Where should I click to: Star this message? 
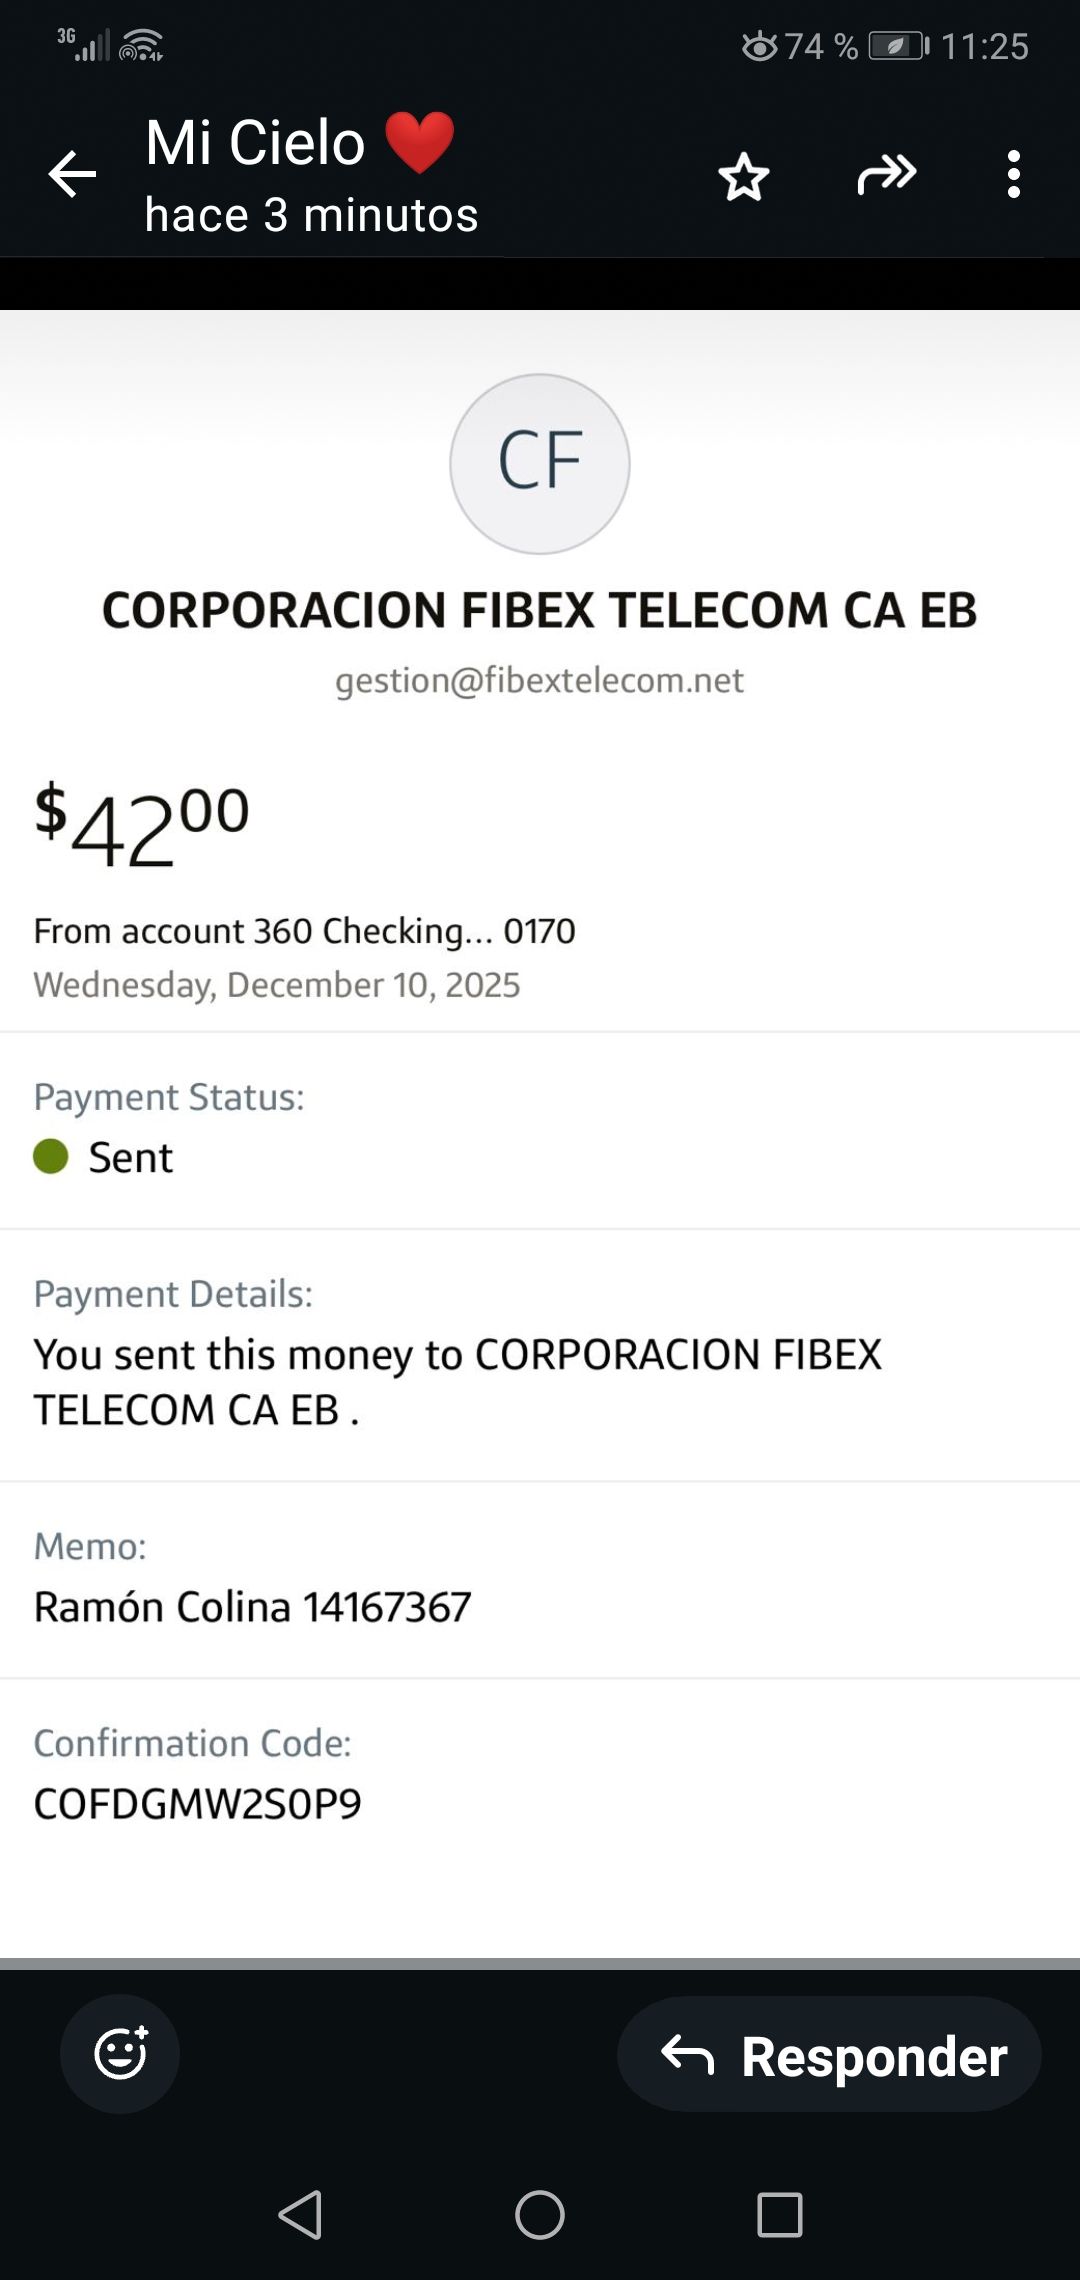(744, 177)
